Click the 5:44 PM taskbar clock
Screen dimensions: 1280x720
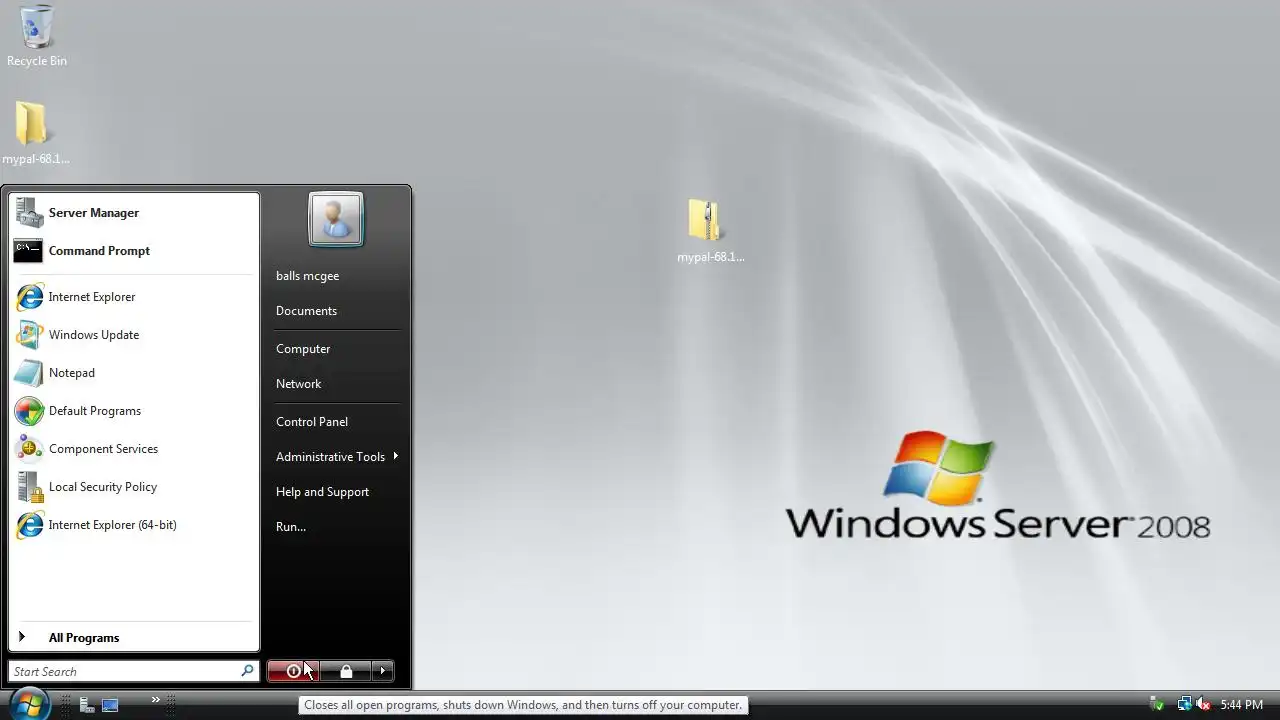tap(1241, 705)
